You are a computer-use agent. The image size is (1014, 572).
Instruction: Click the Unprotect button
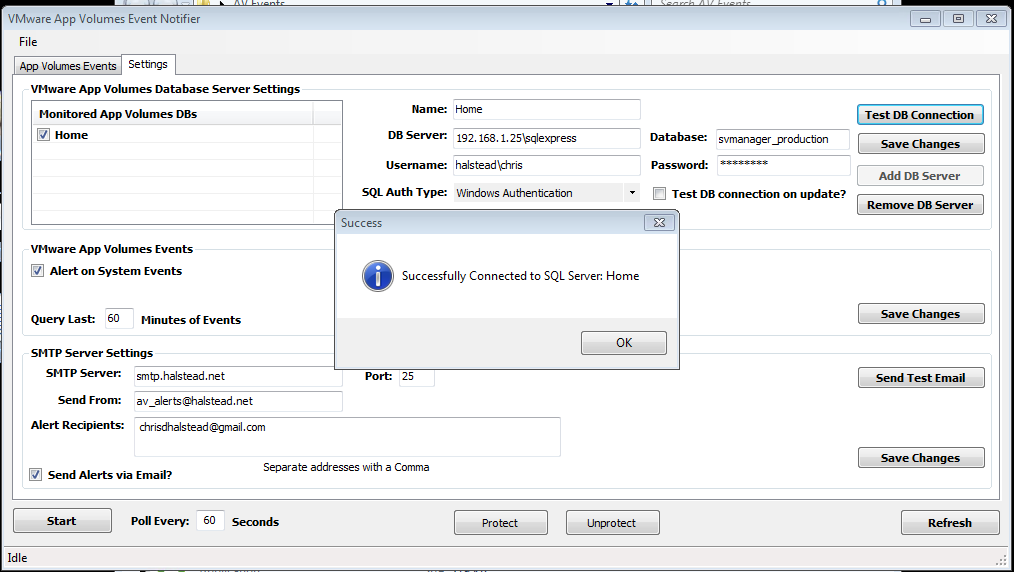(x=612, y=523)
